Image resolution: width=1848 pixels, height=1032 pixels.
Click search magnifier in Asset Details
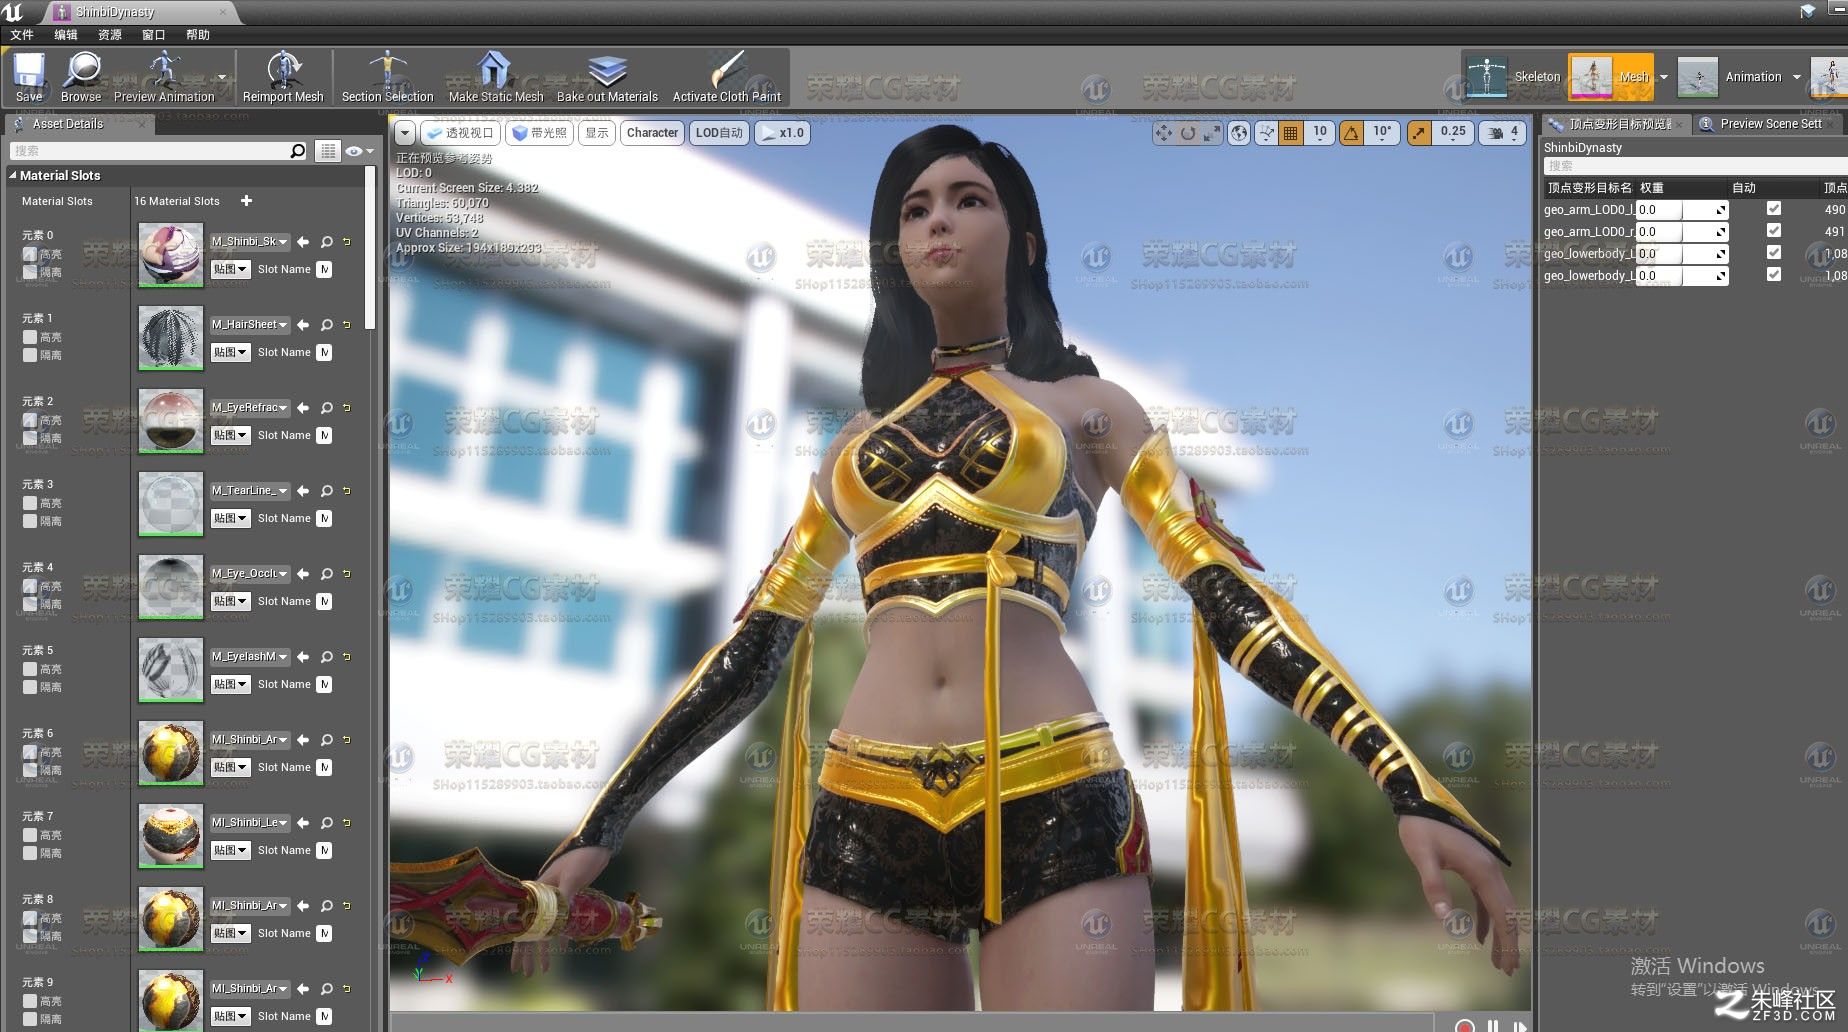298,151
